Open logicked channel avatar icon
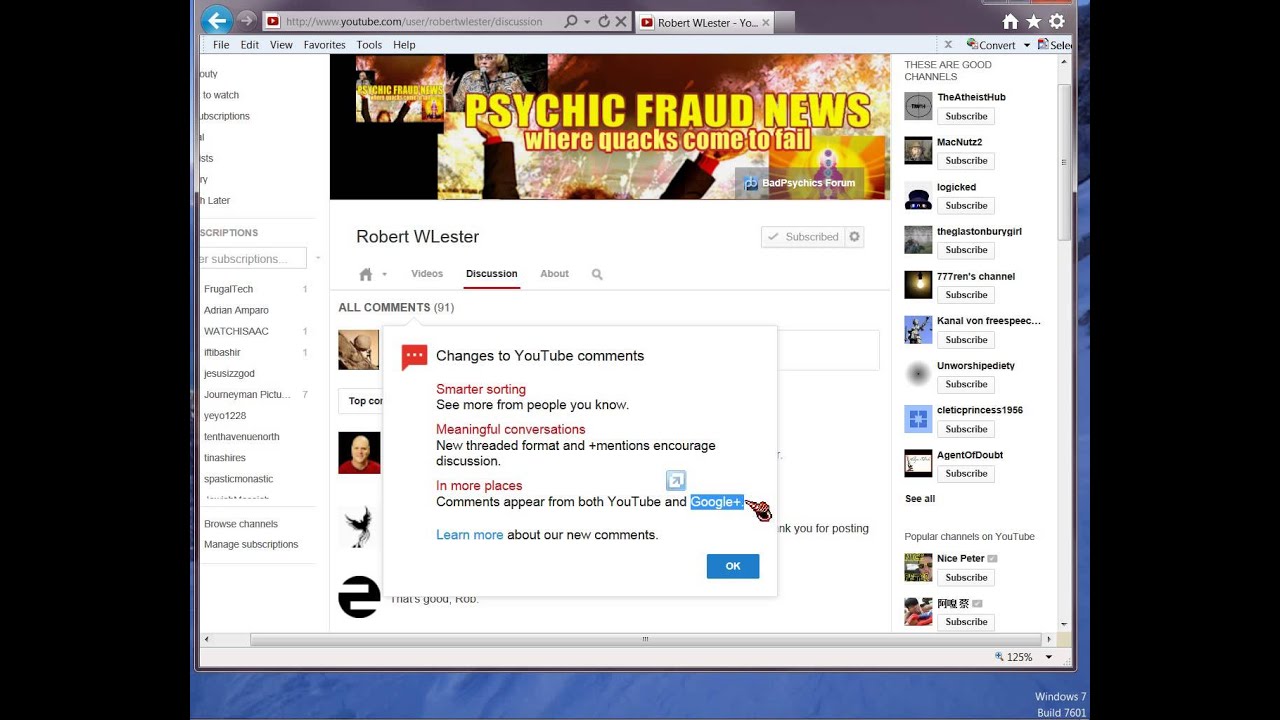 (918, 196)
